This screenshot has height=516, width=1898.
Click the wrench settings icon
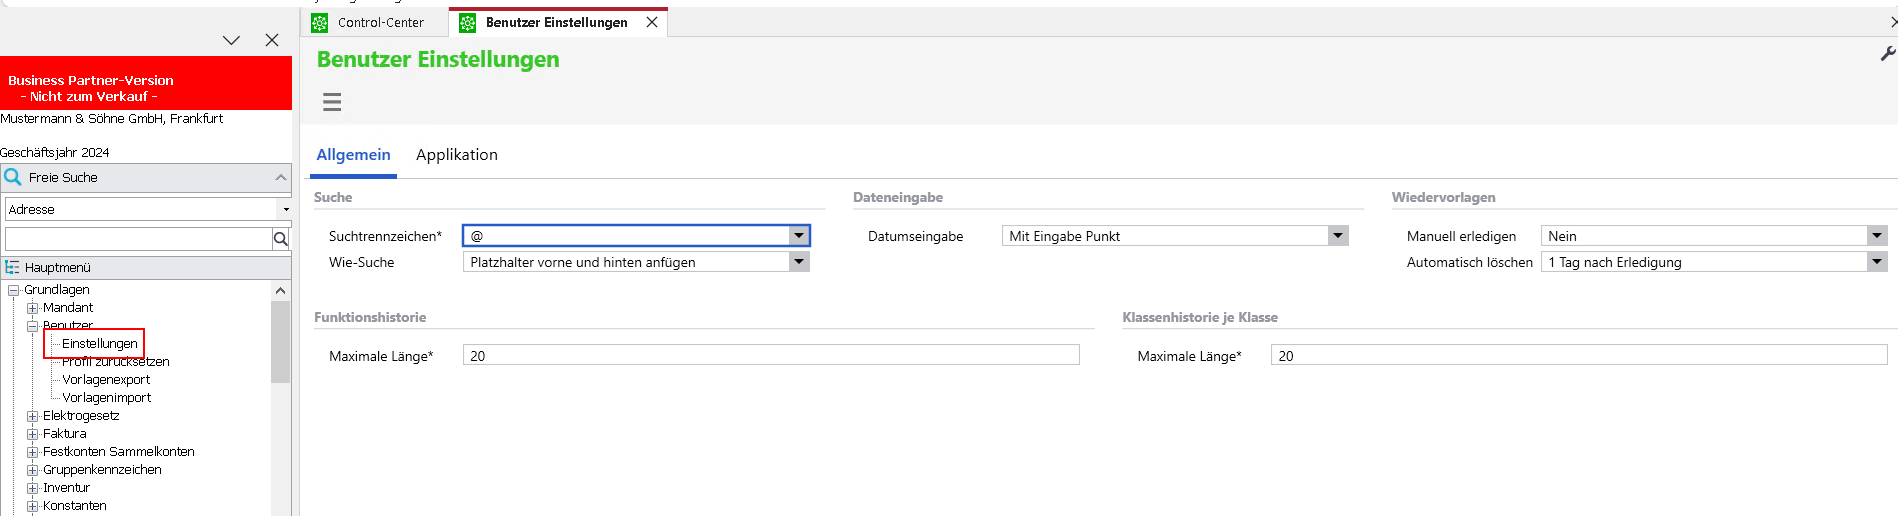[x=1887, y=54]
